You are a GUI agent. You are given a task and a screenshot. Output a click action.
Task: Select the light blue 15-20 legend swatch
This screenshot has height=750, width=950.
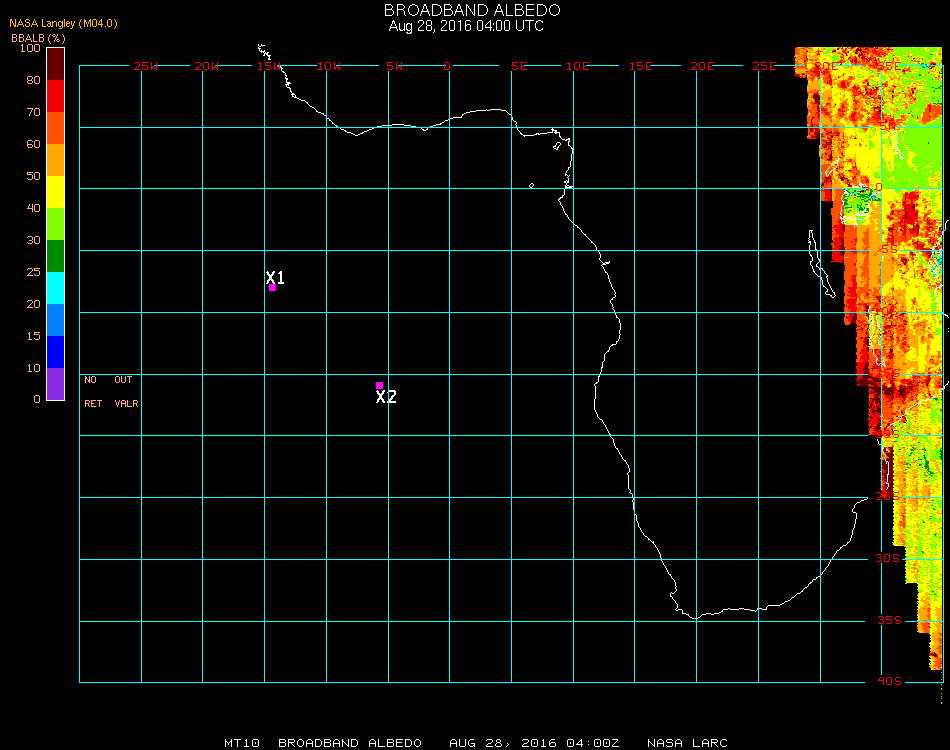55,320
